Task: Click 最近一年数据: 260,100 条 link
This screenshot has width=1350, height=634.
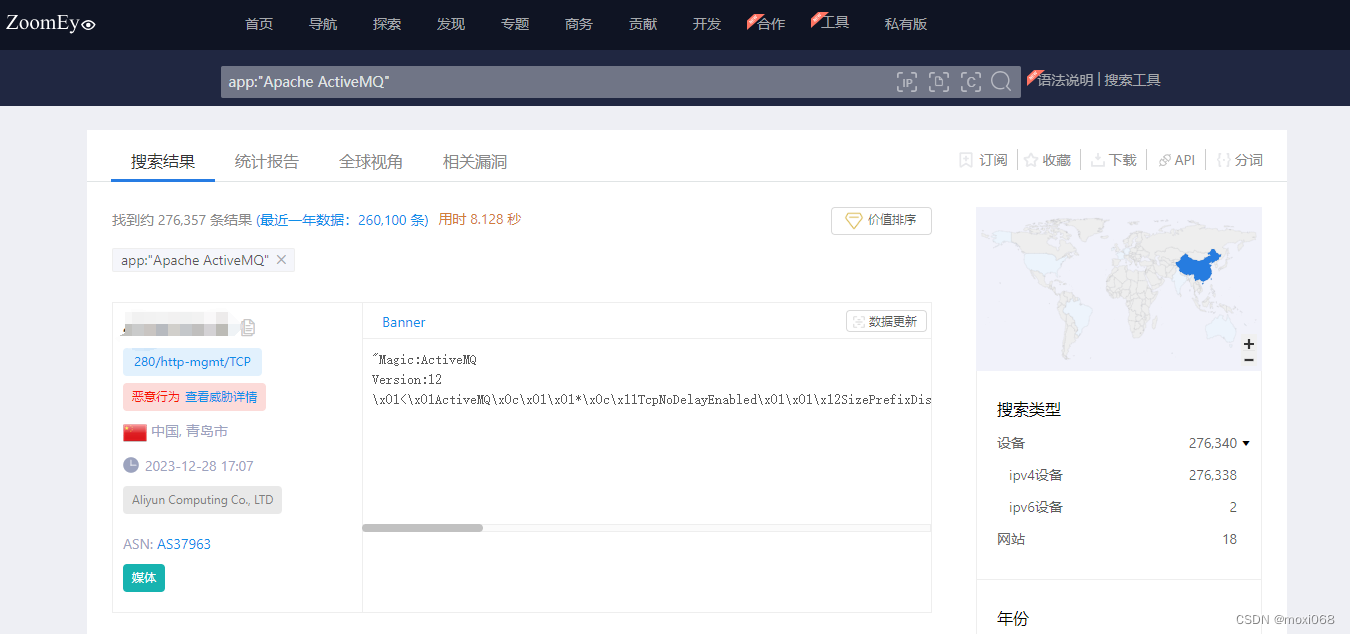Action: tap(343, 220)
